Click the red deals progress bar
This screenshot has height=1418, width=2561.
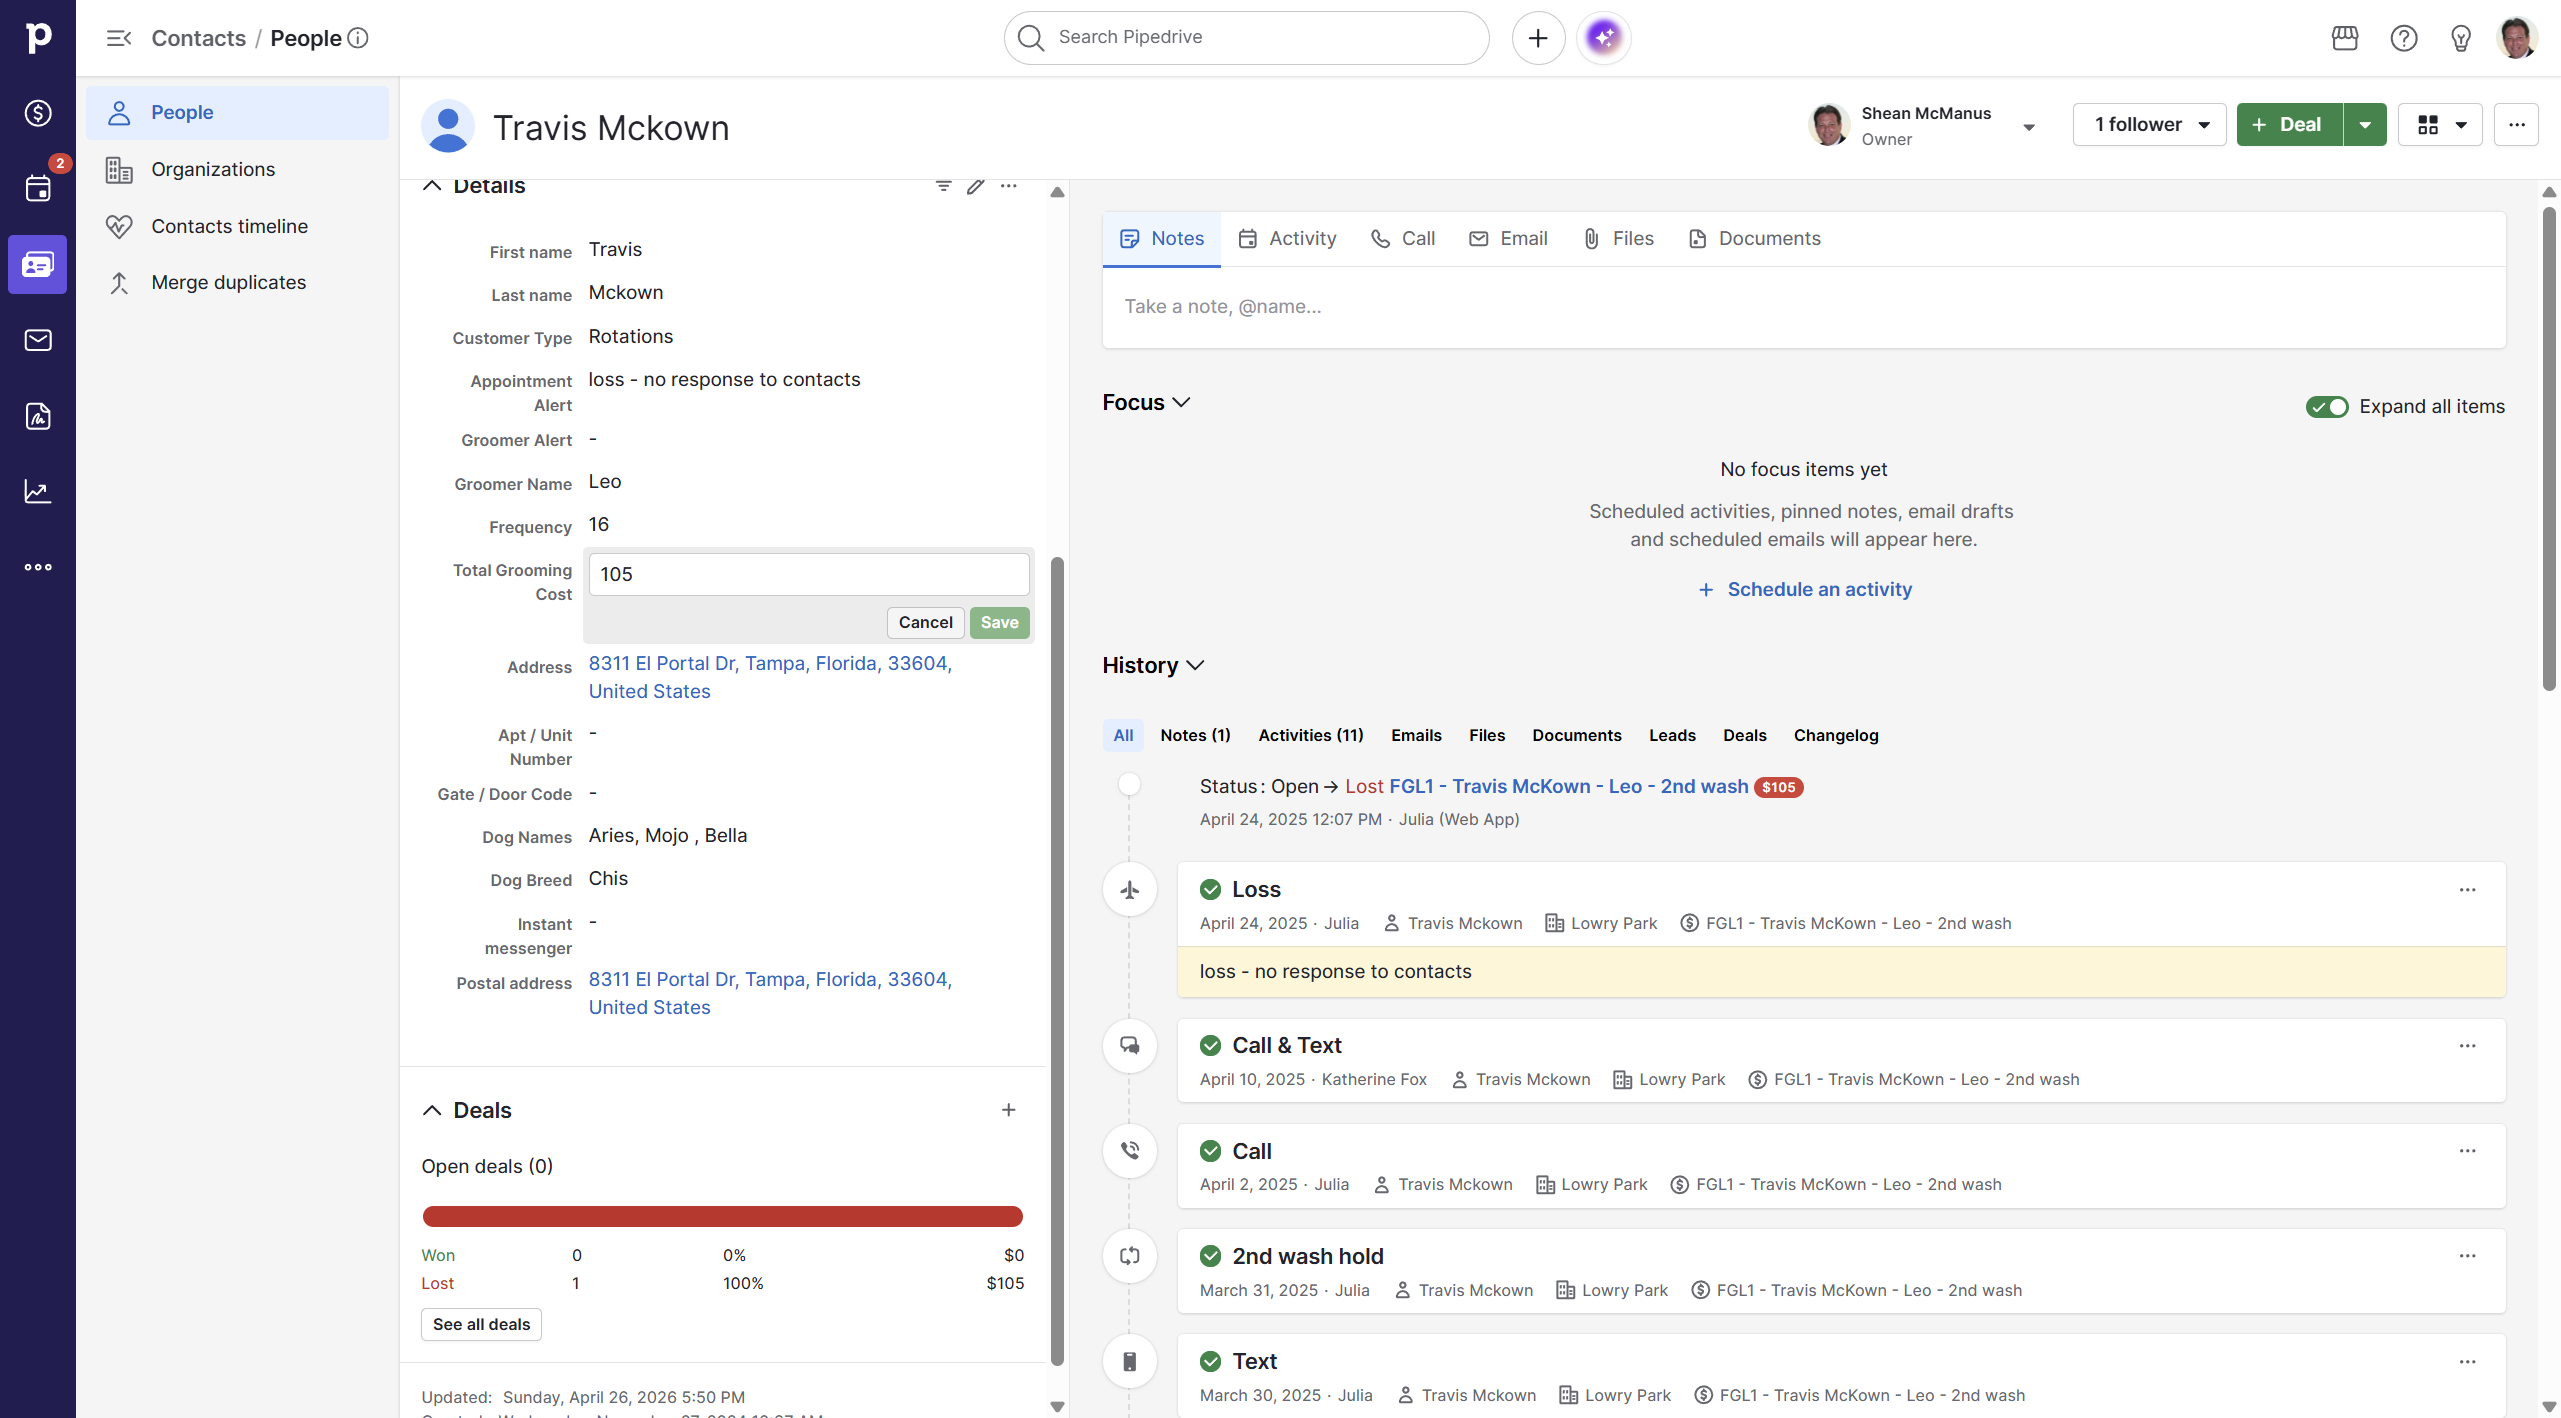pos(722,1216)
